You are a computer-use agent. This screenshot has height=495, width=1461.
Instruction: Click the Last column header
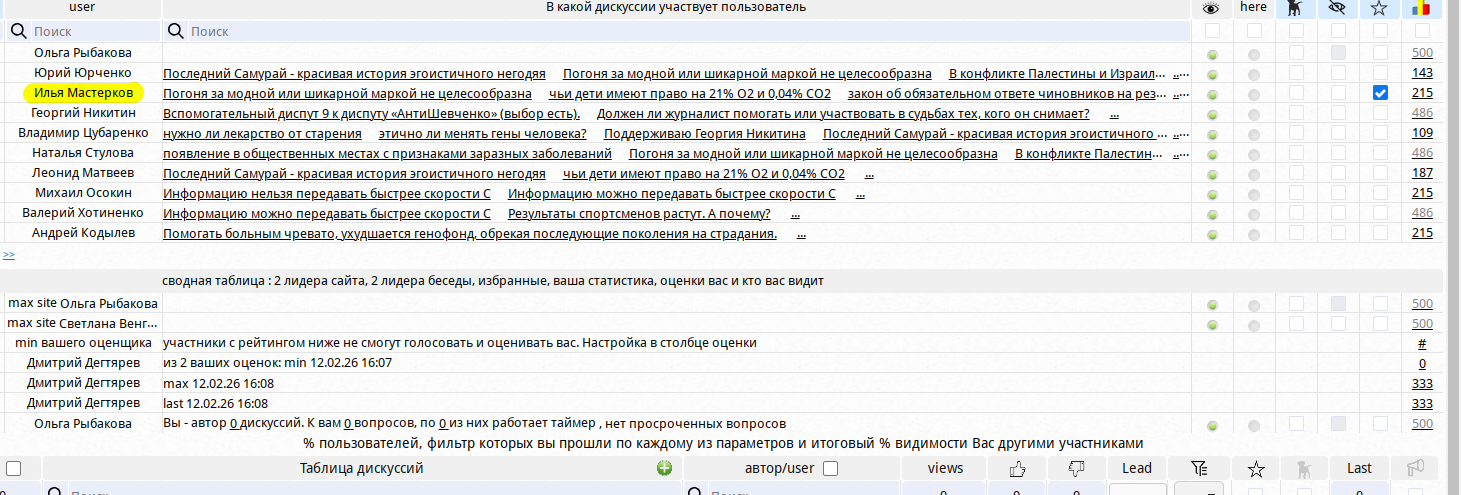[x=1359, y=468]
